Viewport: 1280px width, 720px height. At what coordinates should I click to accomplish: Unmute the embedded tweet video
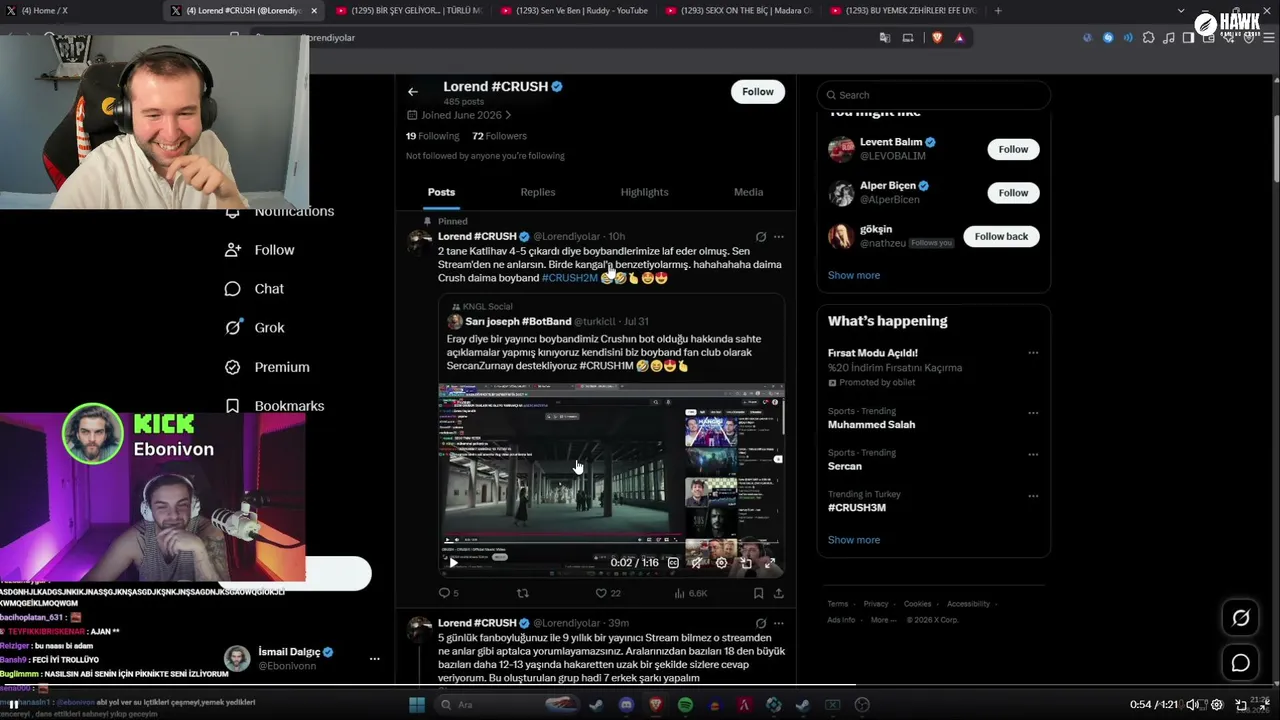point(697,563)
